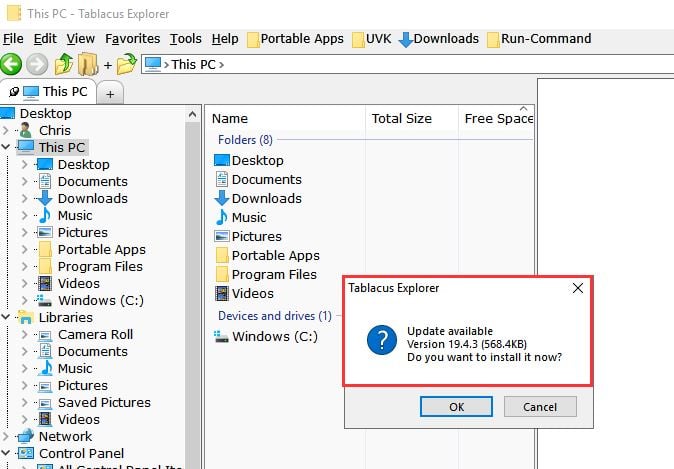The image size is (674, 469).
Task: Select Network in folder tree
Action: pos(65,436)
